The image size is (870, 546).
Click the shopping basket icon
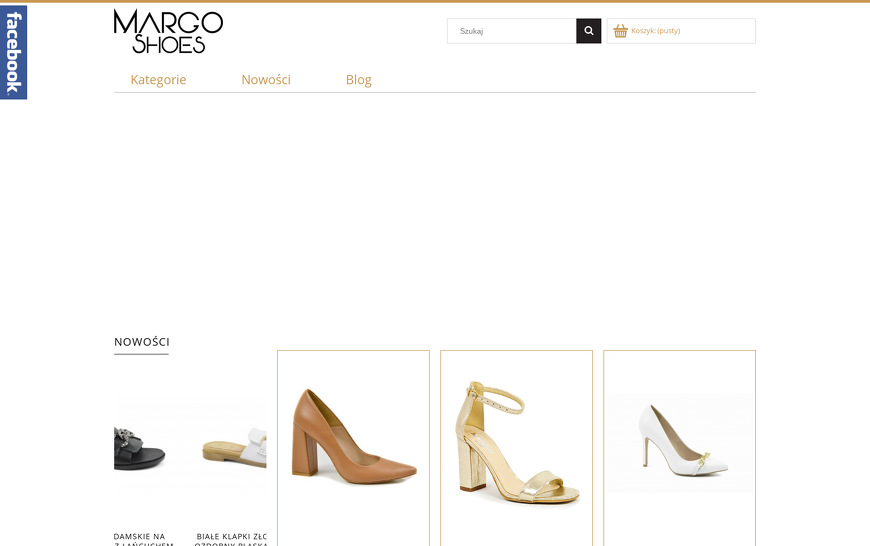[620, 31]
